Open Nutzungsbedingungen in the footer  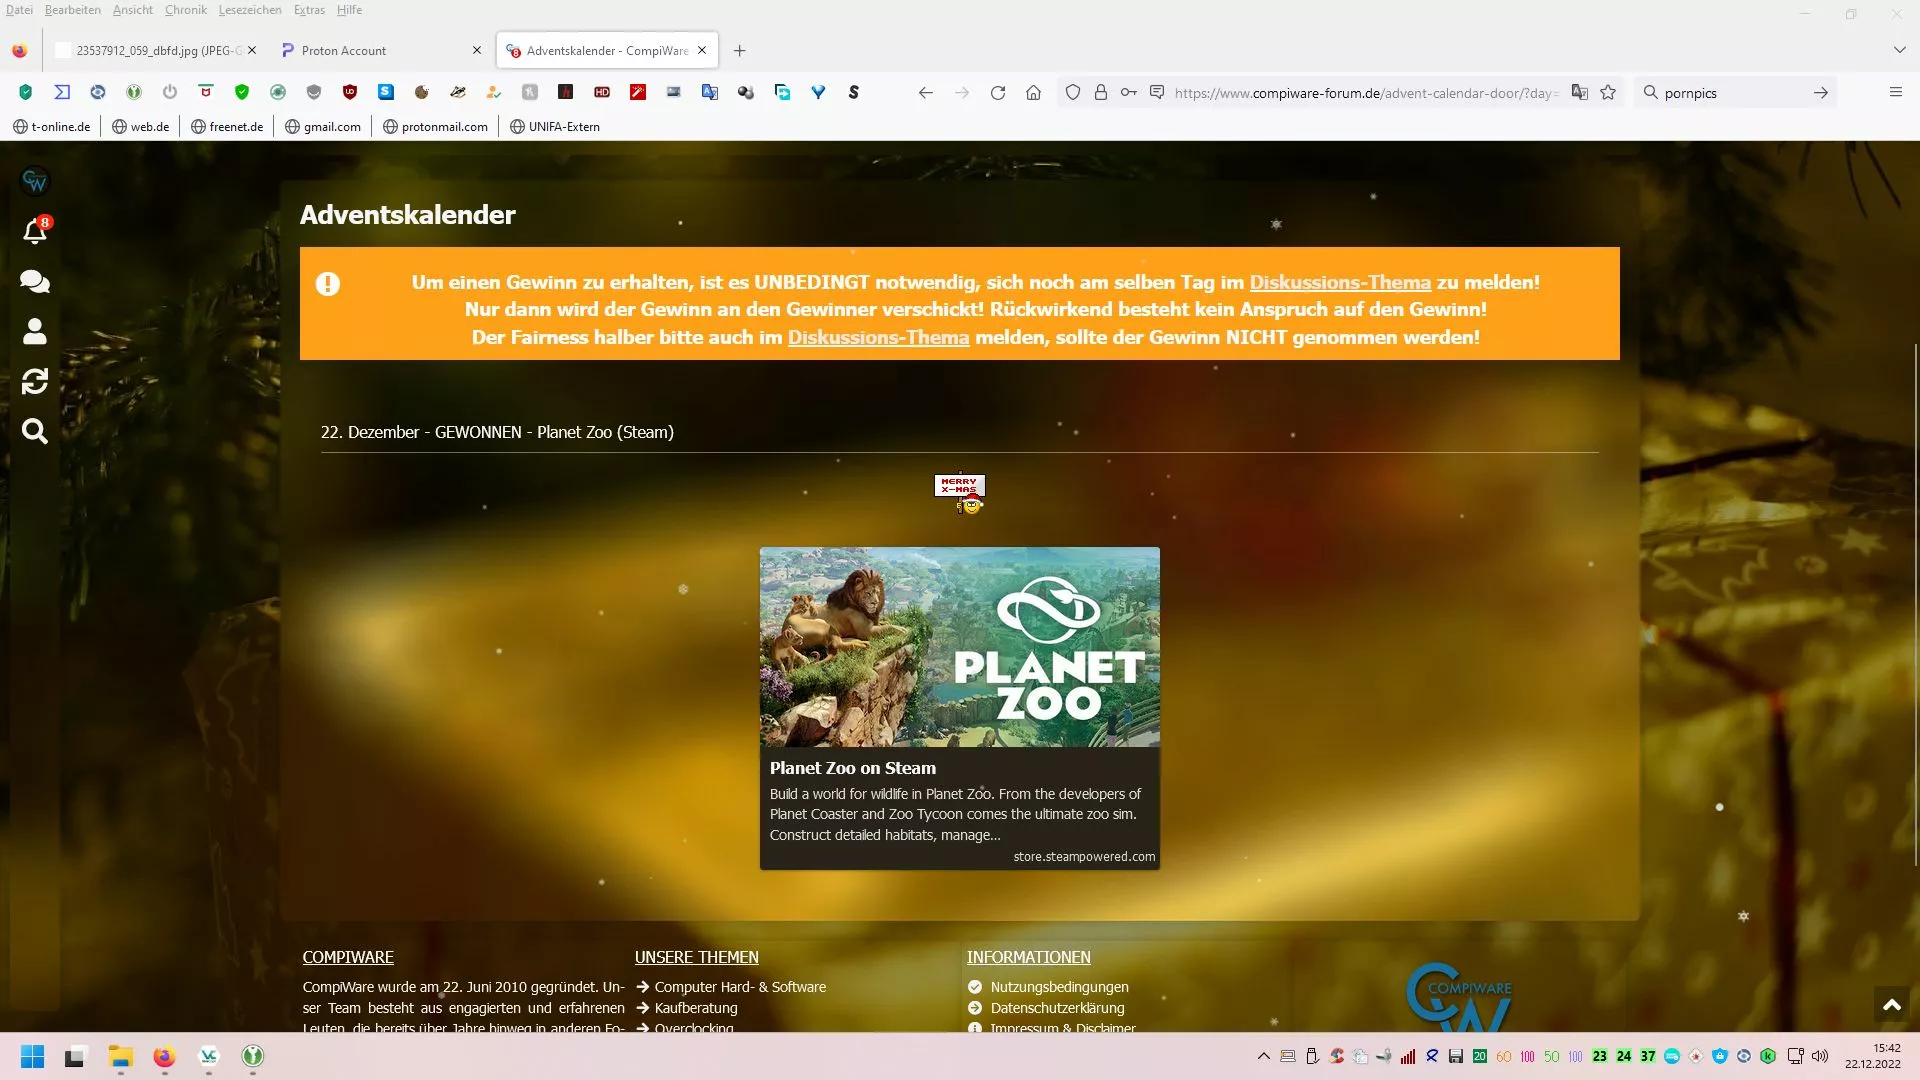(1059, 987)
